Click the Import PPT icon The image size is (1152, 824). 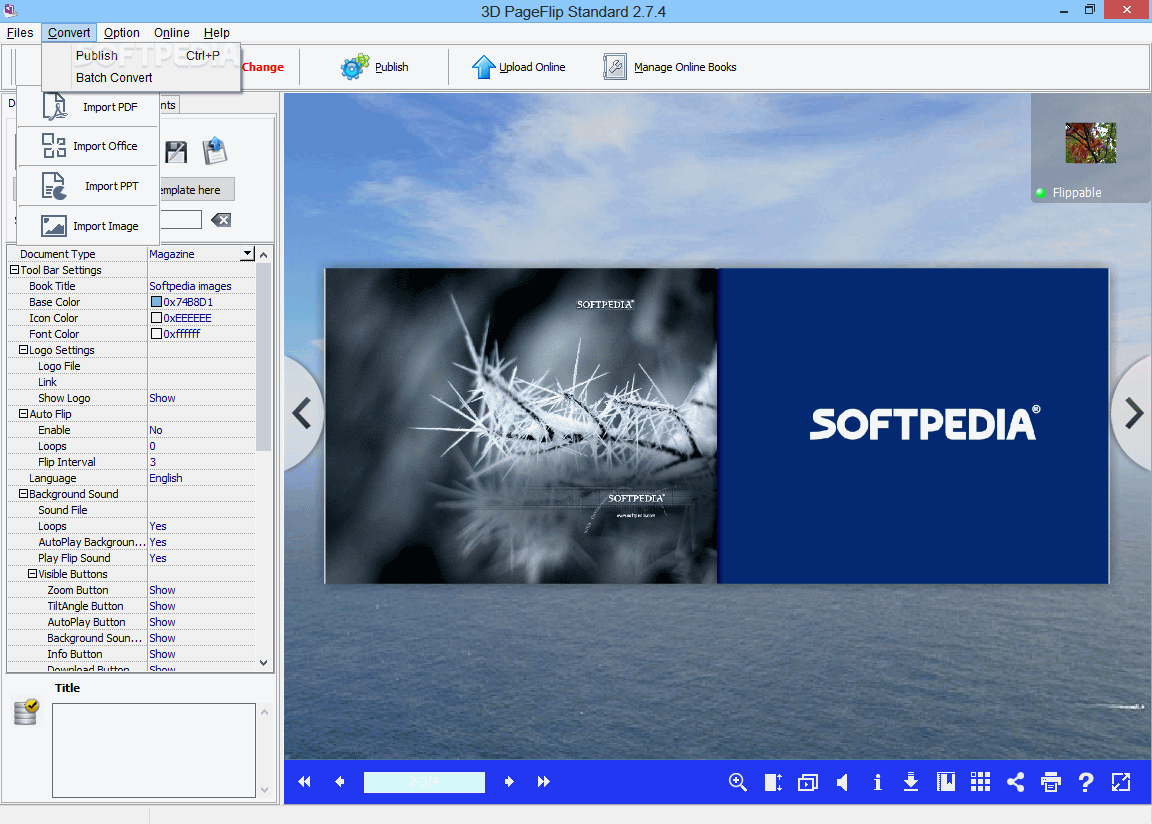[54, 186]
